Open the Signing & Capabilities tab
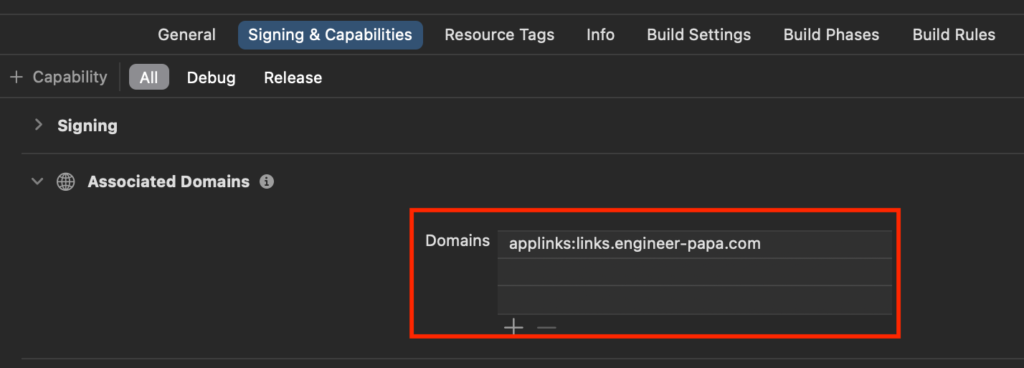Image resolution: width=1024 pixels, height=368 pixels. pyautogui.click(x=330, y=35)
